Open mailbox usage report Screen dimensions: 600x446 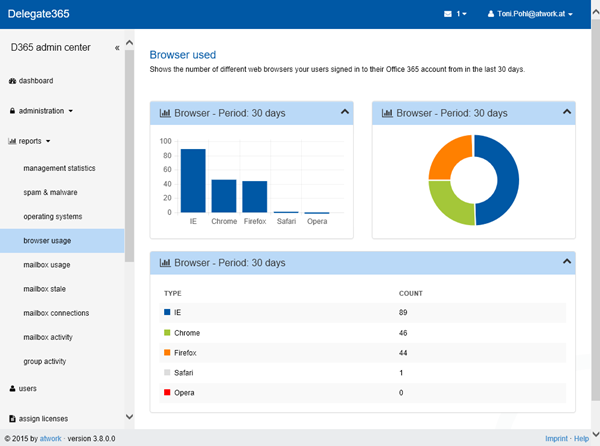tap(47, 265)
